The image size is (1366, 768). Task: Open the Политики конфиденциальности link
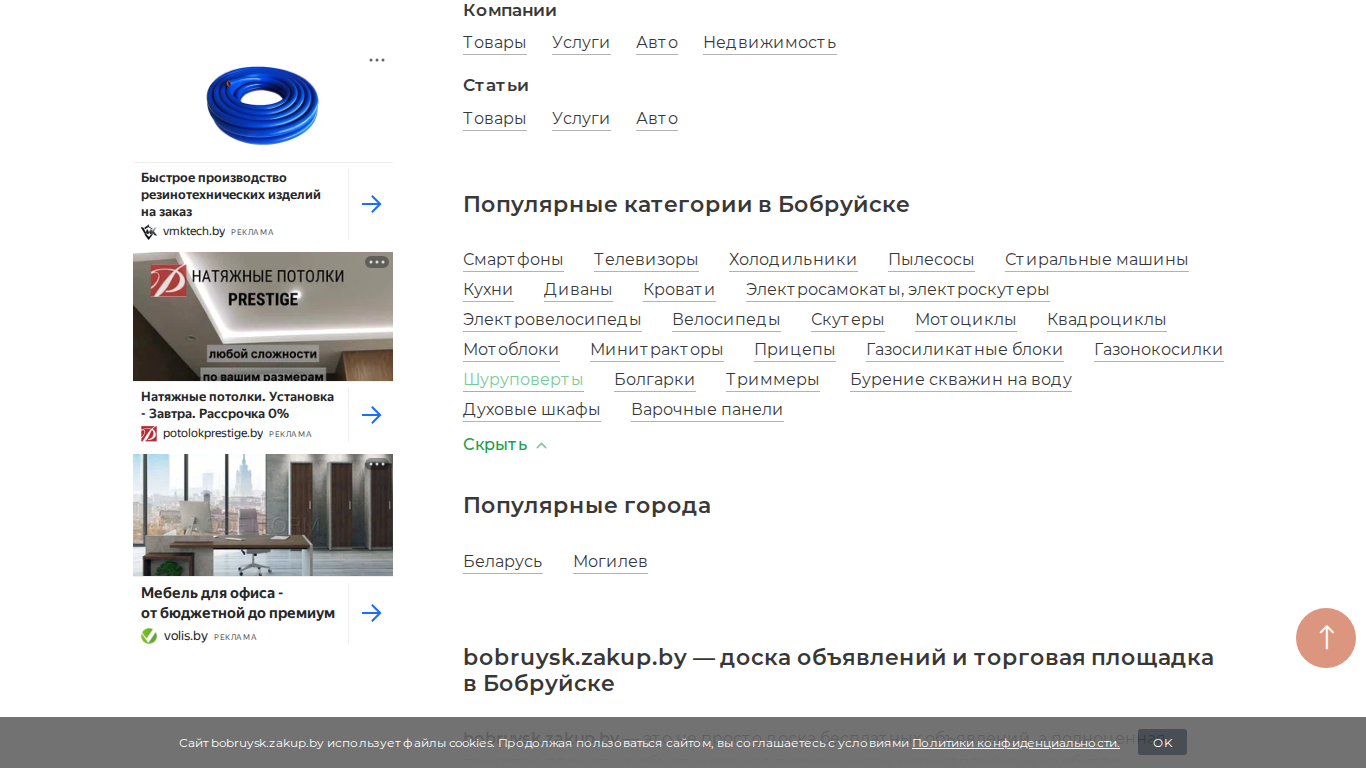(x=1016, y=743)
